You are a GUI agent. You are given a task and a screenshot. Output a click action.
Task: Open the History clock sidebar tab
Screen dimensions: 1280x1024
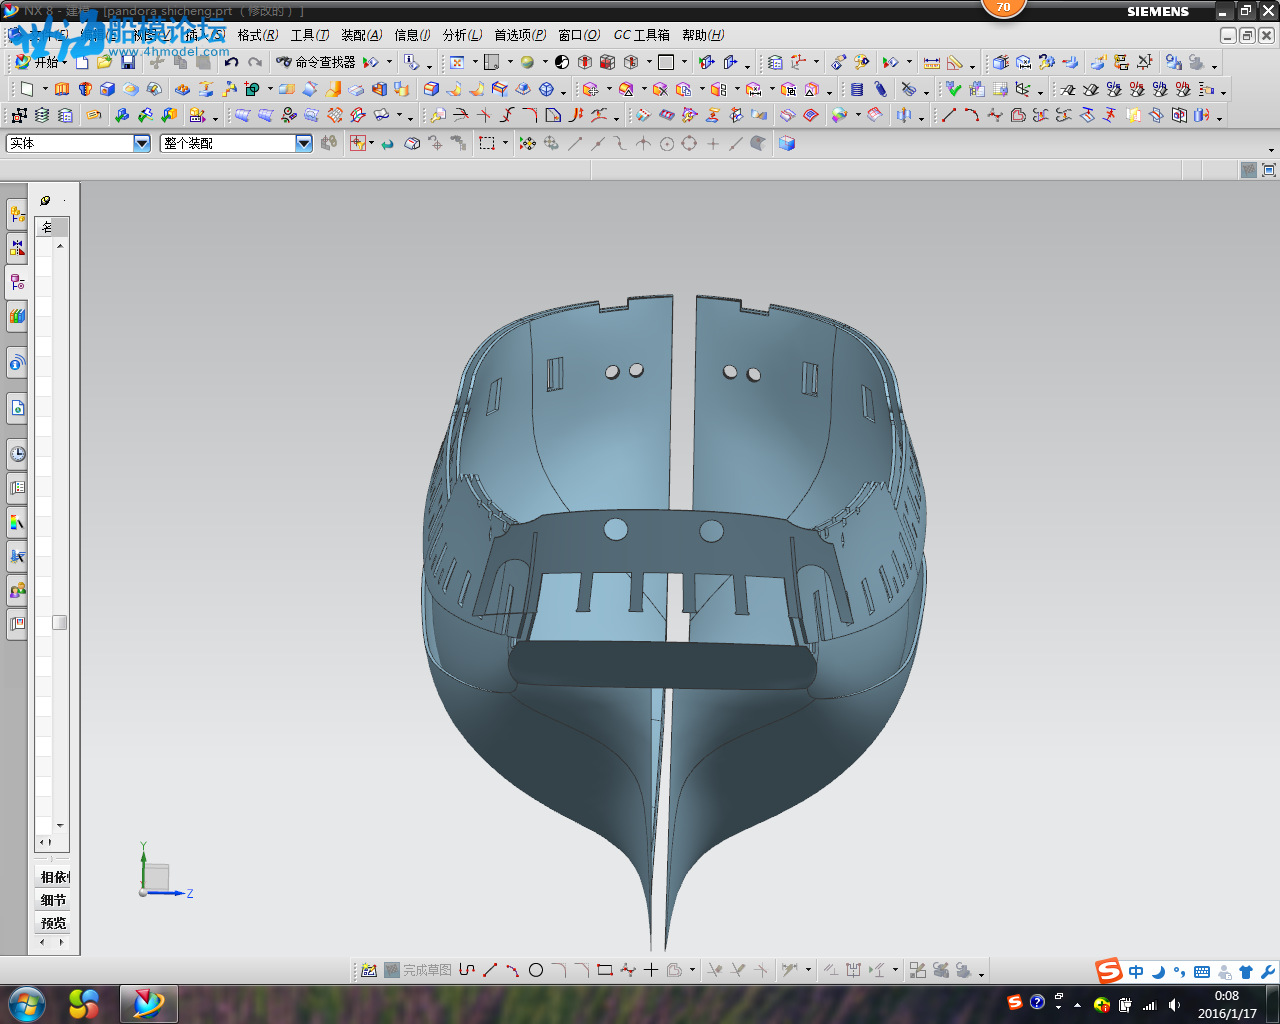(x=17, y=454)
